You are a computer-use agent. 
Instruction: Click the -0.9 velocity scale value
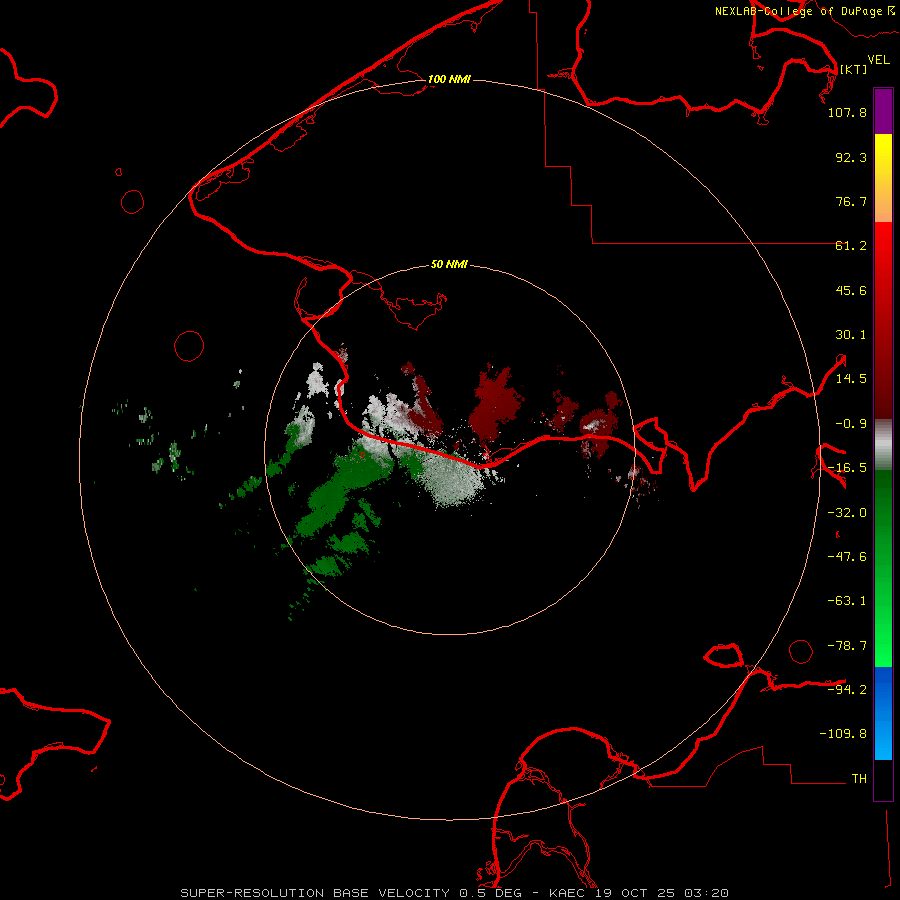point(851,424)
